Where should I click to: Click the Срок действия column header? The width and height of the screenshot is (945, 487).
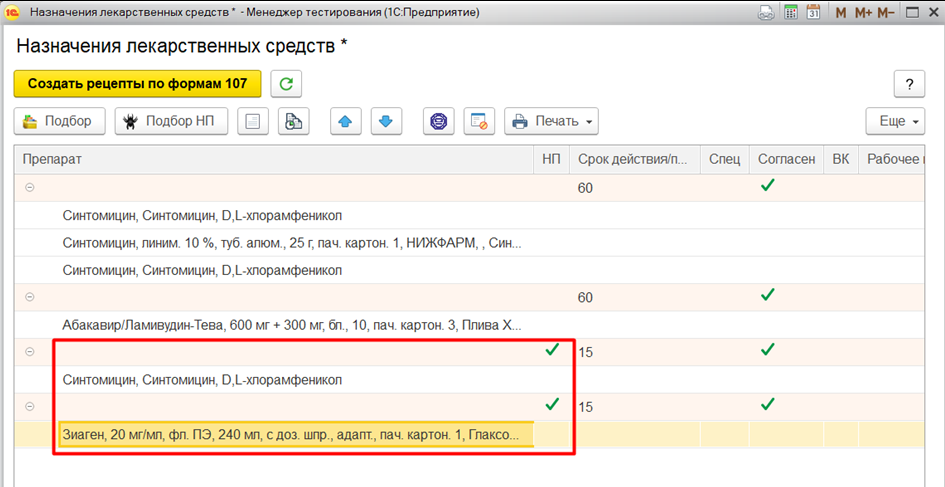pos(634,159)
